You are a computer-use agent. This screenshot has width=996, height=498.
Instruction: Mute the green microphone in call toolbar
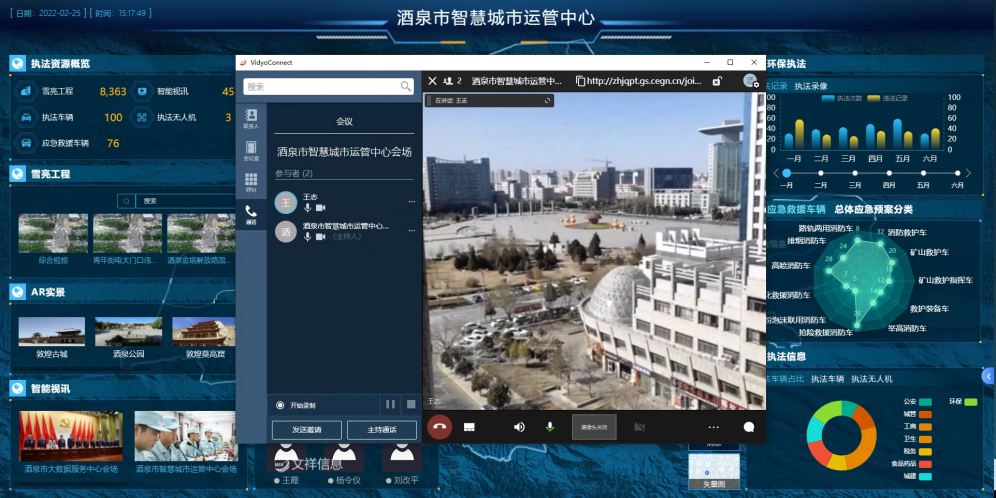pos(550,426)
